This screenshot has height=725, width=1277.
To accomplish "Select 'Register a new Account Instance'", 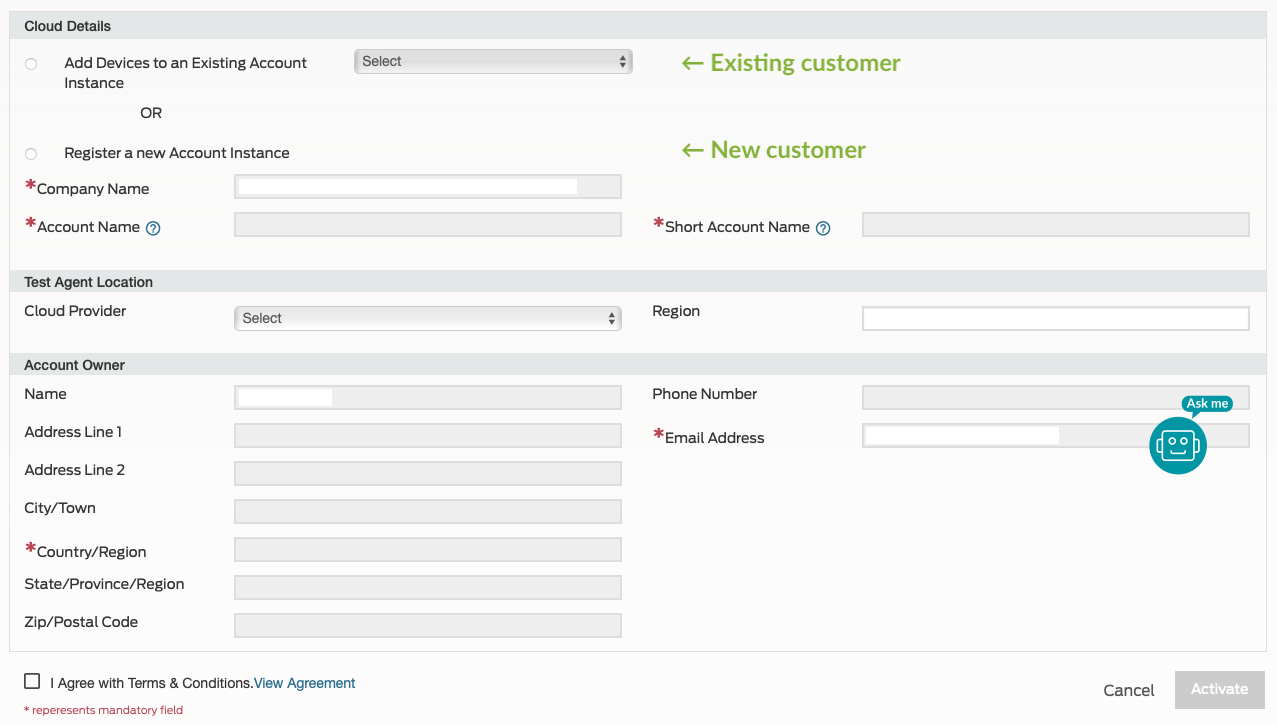I will (x=30, y=153).
